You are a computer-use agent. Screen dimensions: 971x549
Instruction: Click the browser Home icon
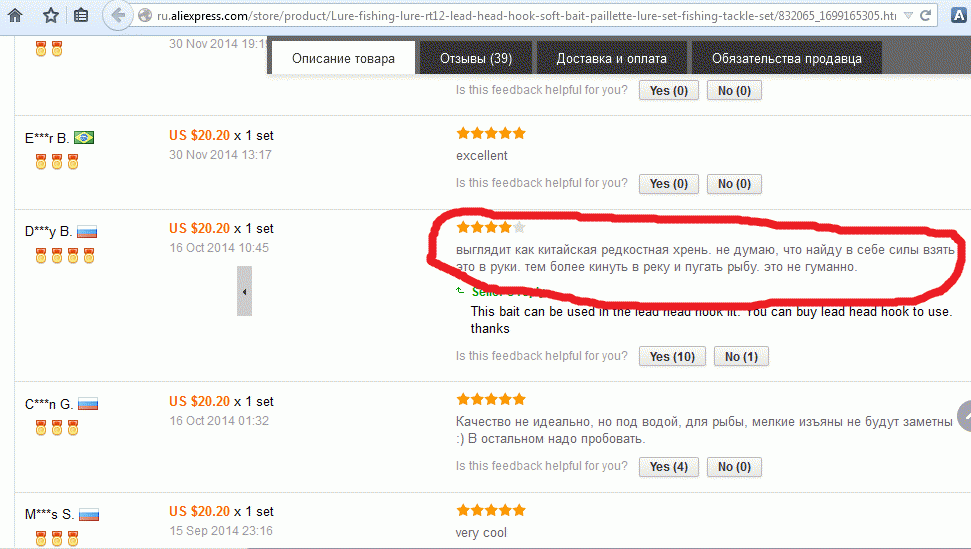pyautogui.click(x=15, y=15)
